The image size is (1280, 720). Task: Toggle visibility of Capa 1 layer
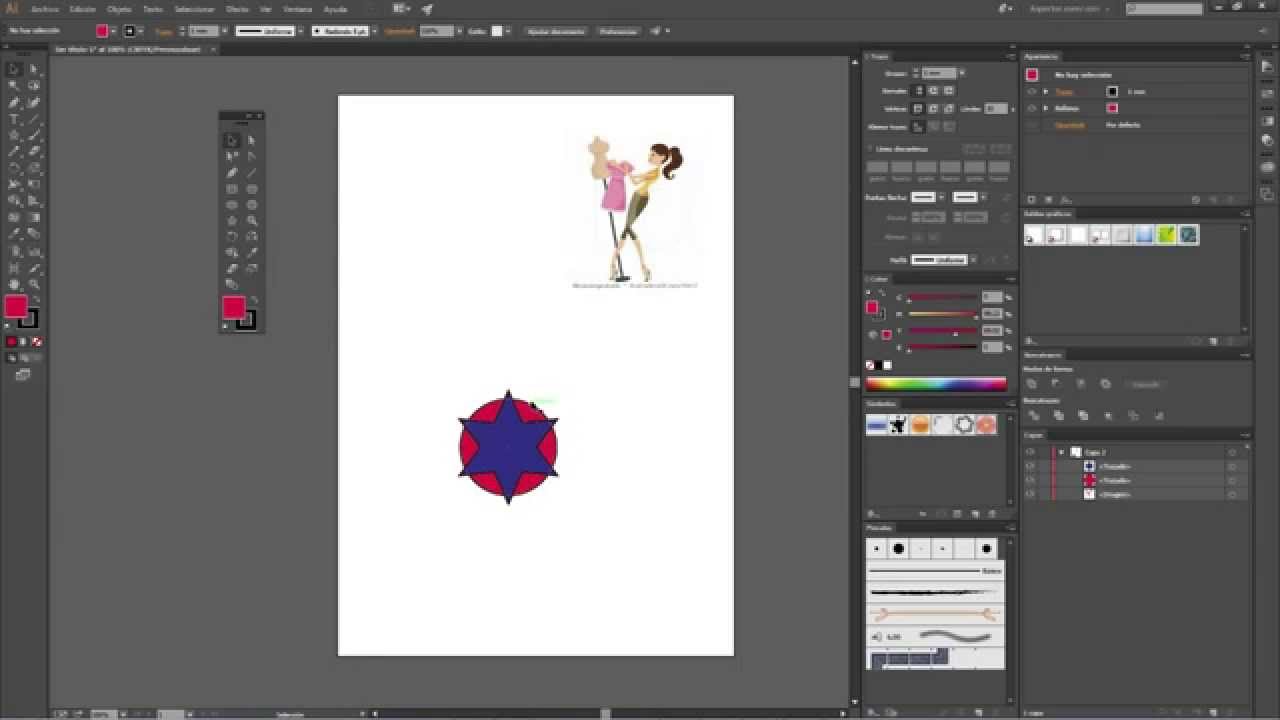point(1030,452)
